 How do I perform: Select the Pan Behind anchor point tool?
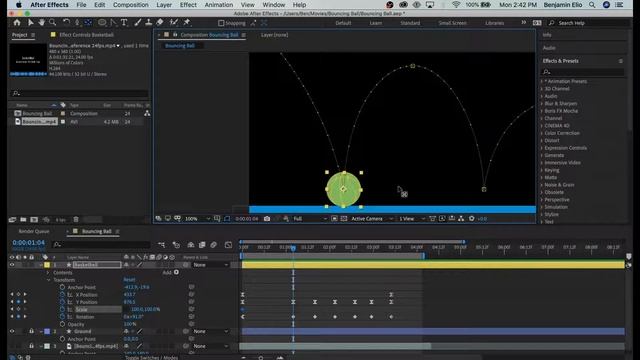tap(88, 23)
